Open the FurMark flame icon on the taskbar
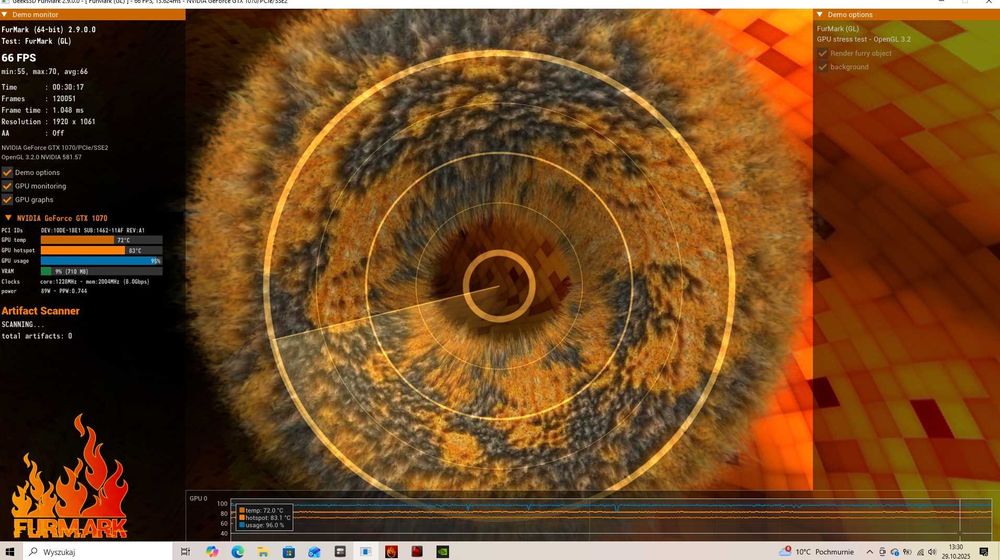The image size is (1000, 560). click(x=392, y=552)
